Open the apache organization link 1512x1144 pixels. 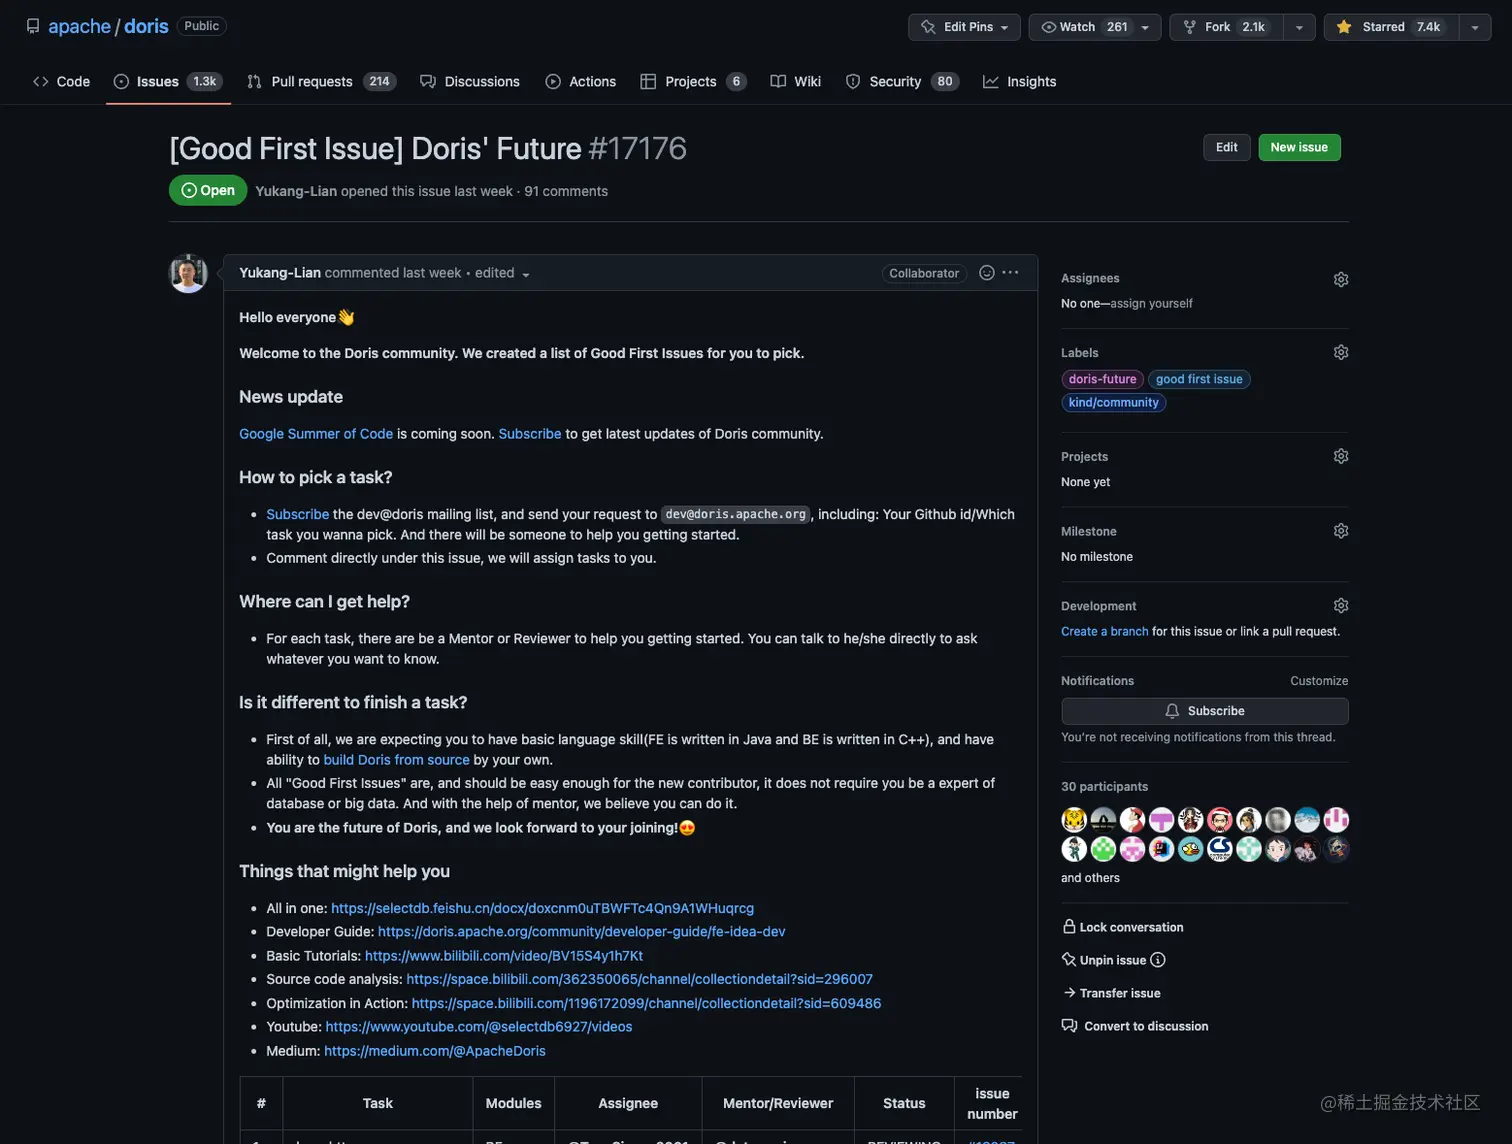[x=79, y=26]
